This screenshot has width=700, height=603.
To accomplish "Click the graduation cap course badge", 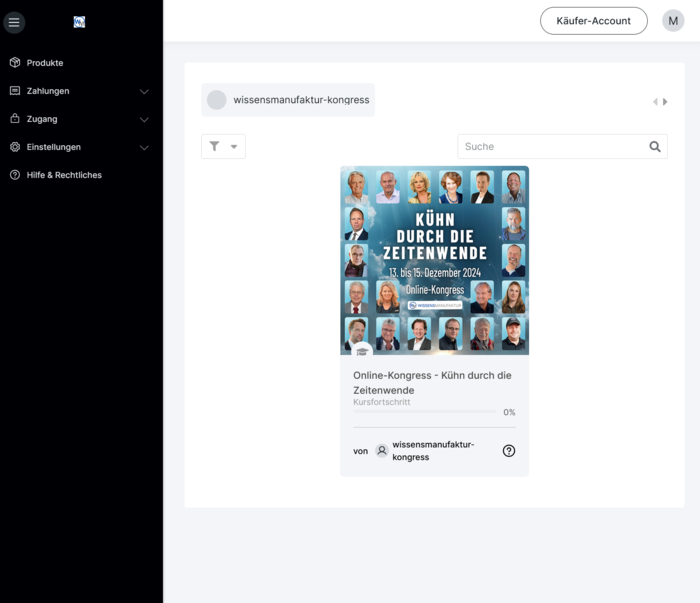I will tap(362, 351).
